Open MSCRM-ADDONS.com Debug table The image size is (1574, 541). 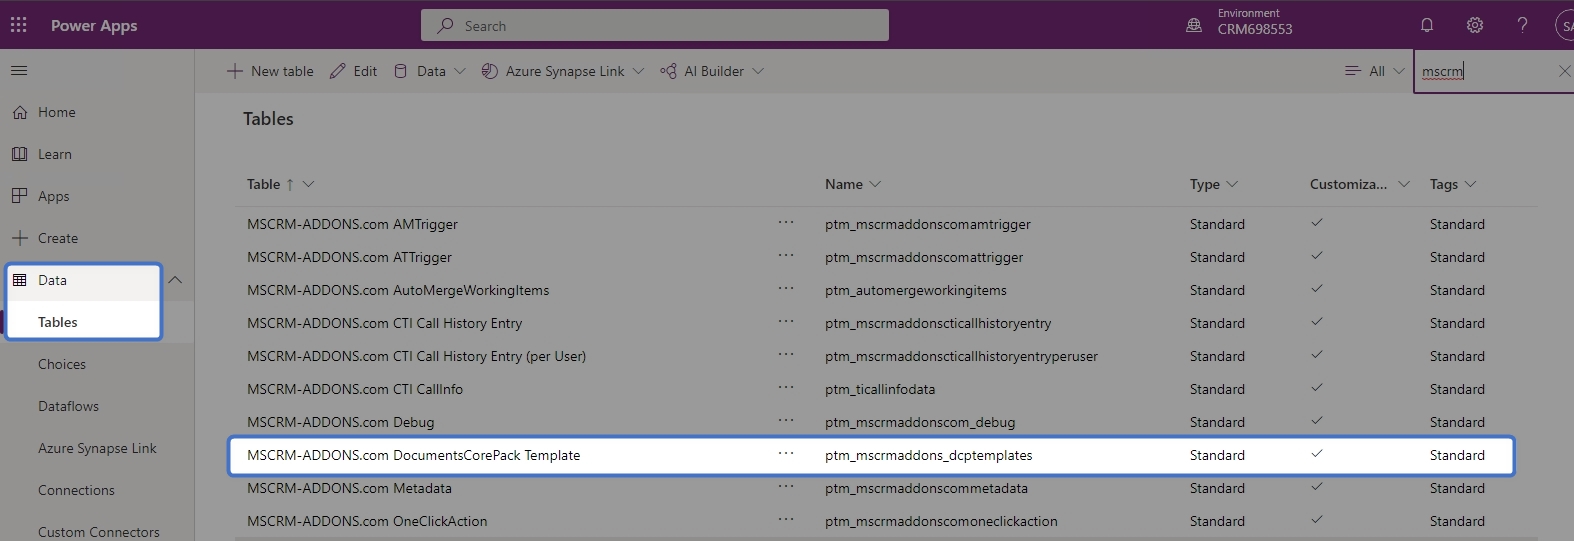pos(340,422)
